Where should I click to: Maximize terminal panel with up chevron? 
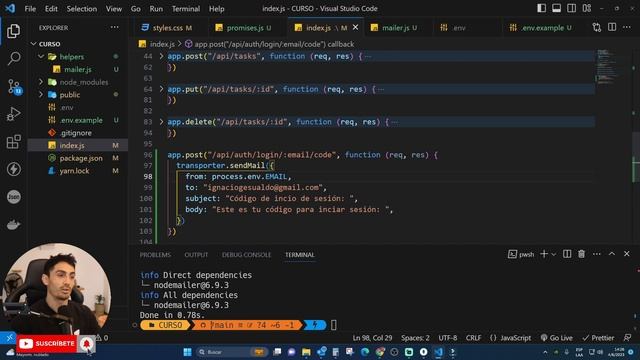point(612,254)
